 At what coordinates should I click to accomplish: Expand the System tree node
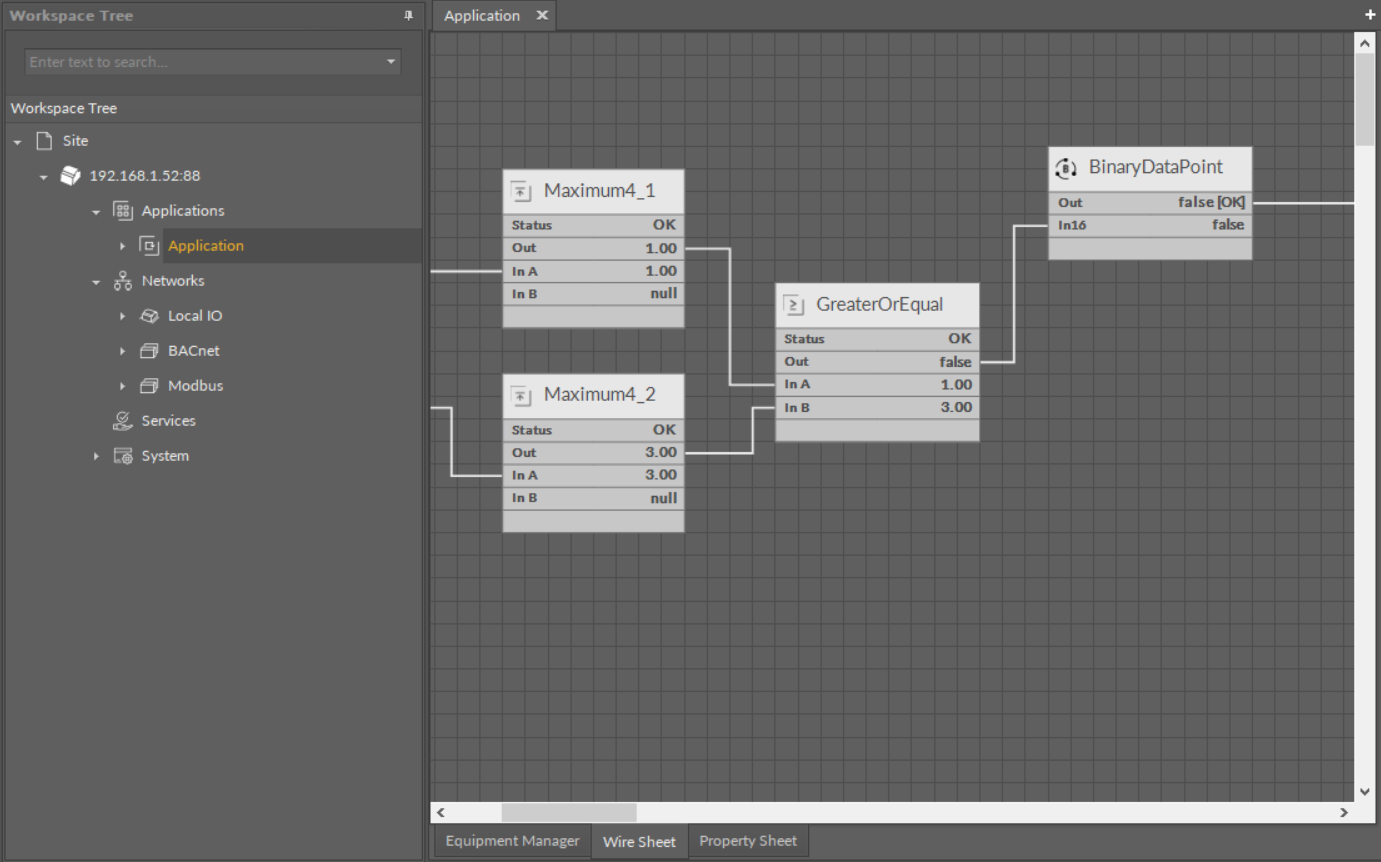(x=96, y=456)
